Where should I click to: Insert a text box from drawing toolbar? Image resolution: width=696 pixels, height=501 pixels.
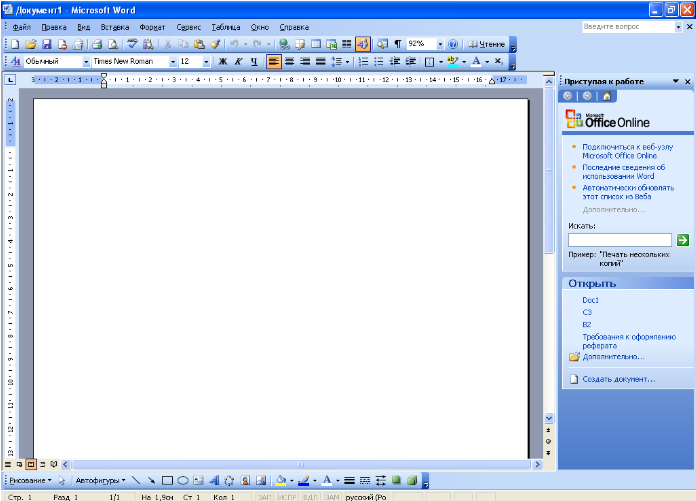pos(198,480)
